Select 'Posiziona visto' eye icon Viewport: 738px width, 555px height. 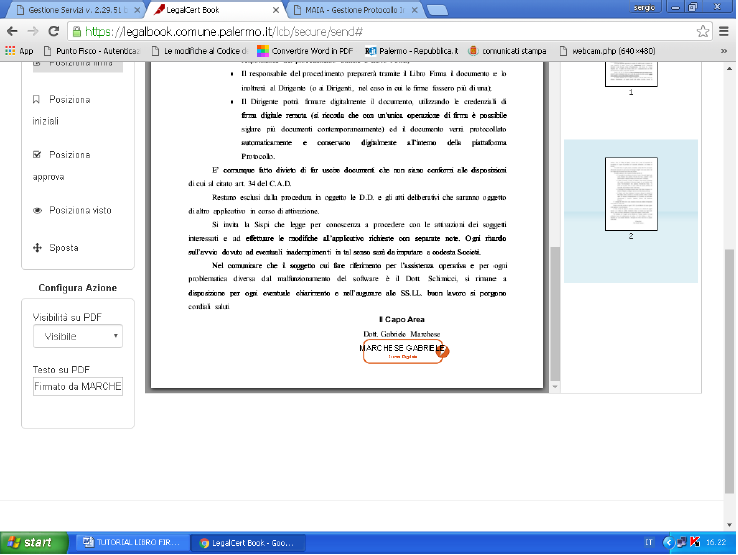37,210
